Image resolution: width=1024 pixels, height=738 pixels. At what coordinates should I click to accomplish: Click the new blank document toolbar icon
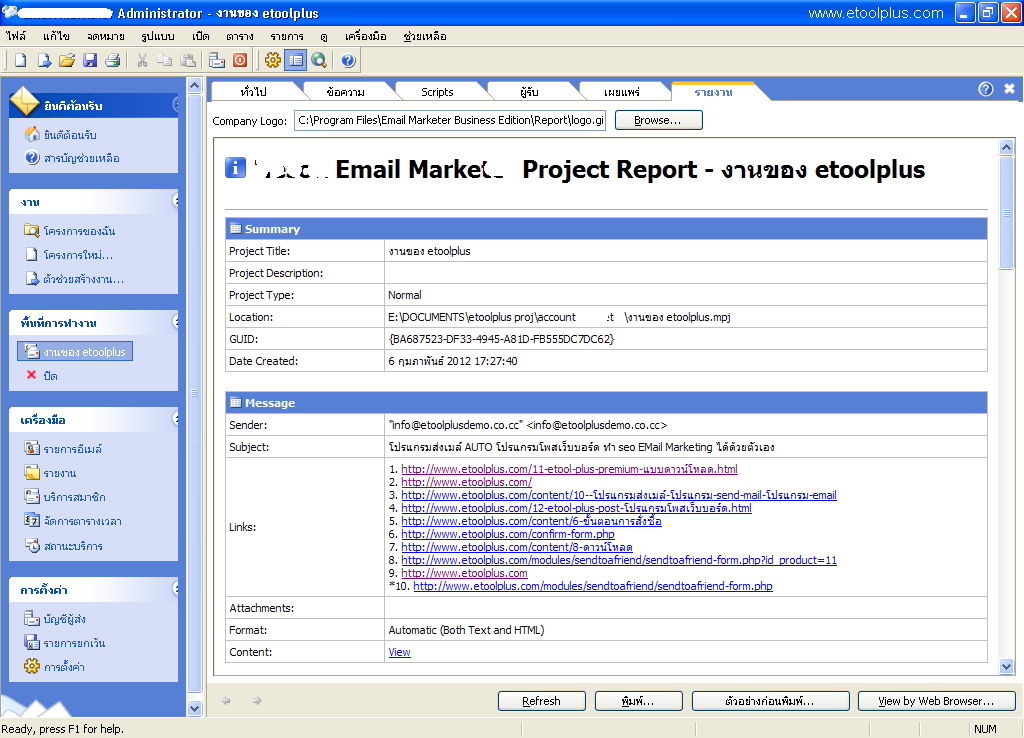point(20,60)
